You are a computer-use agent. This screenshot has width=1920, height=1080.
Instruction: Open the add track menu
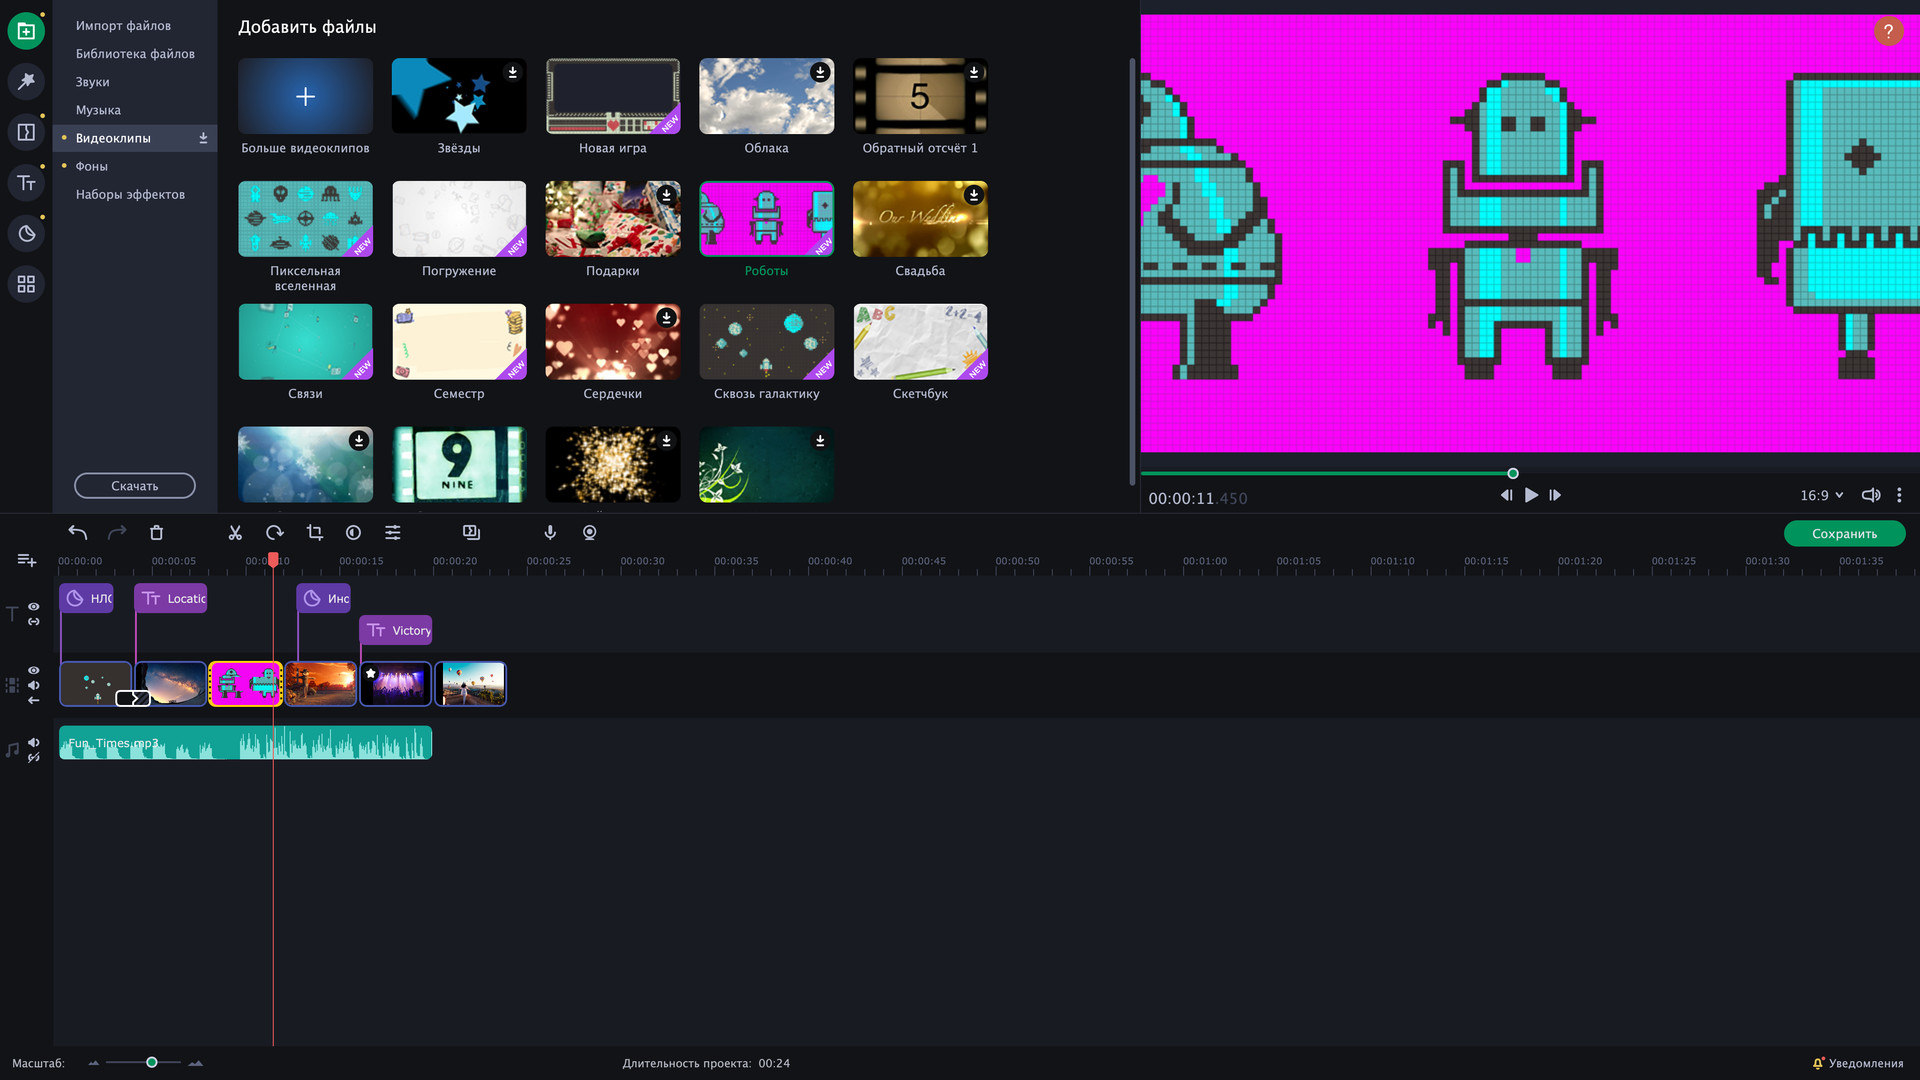27,560
